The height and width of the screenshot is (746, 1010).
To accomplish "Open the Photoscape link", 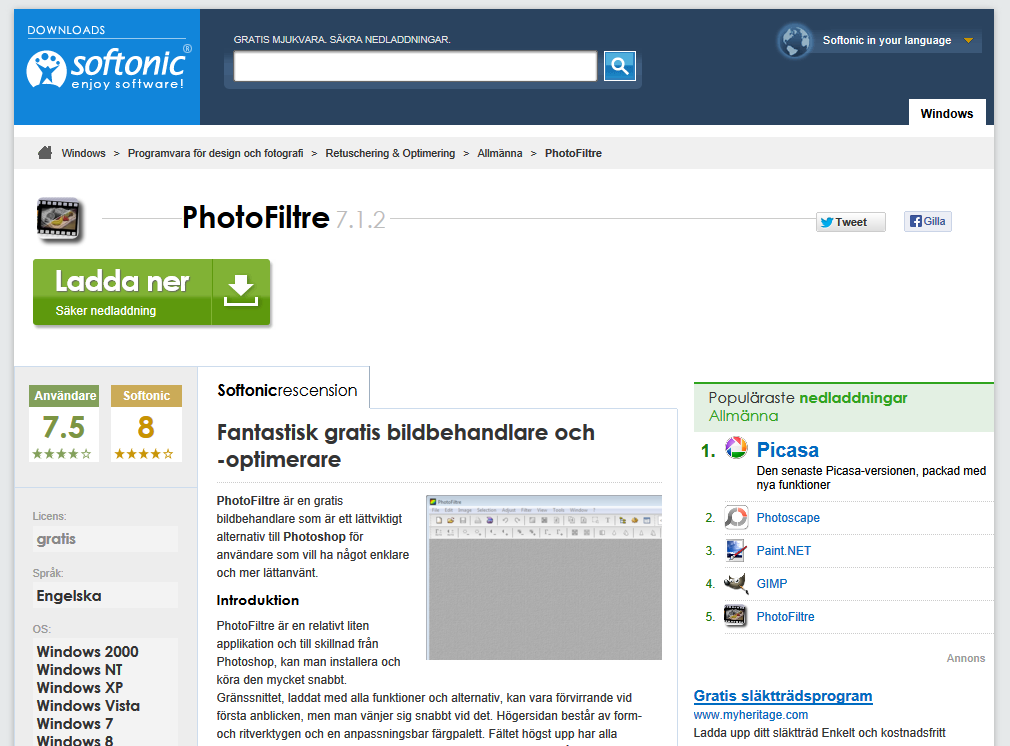I will 788,518.
